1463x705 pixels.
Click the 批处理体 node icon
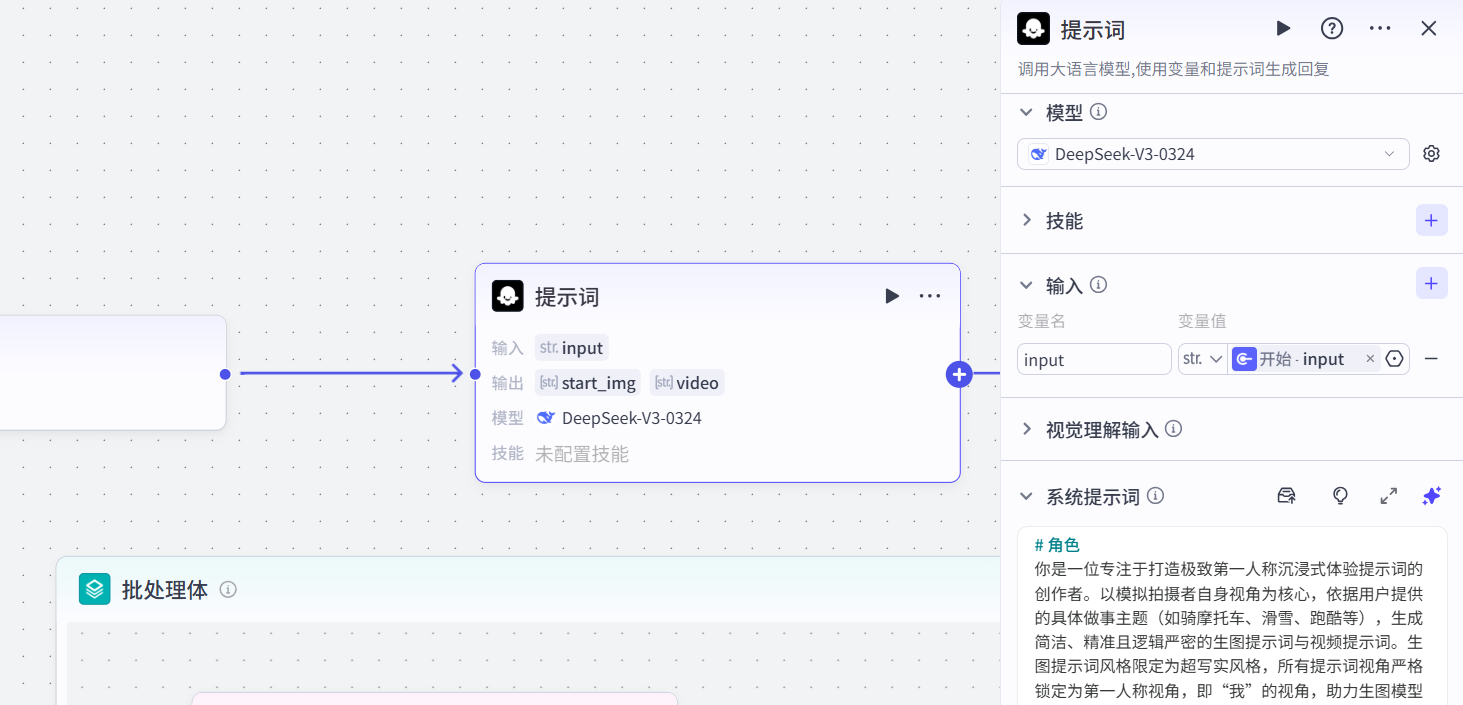[95, 589]
